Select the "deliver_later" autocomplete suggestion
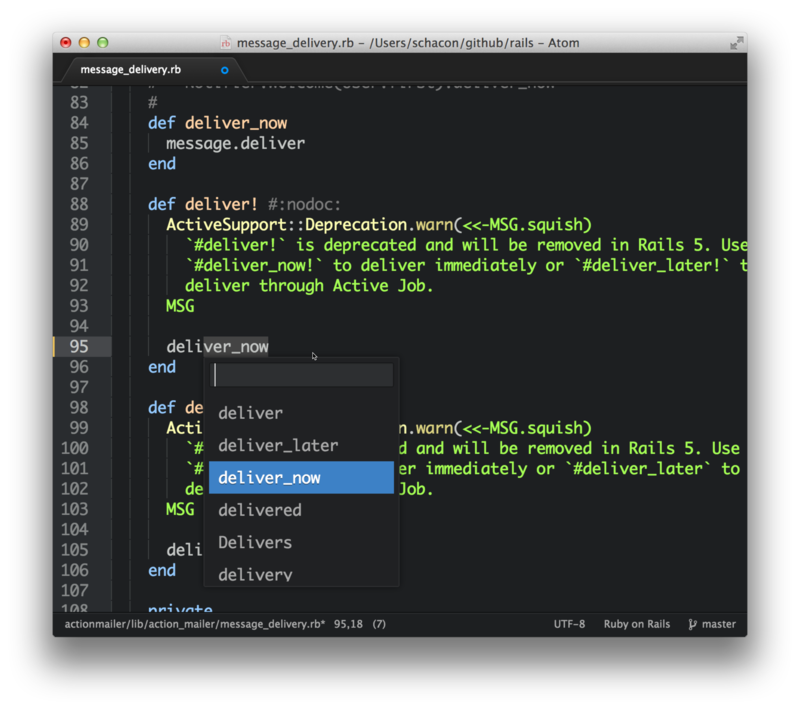Screen dimensions: 800x710 pyautogui.click(x=278, y=445)
